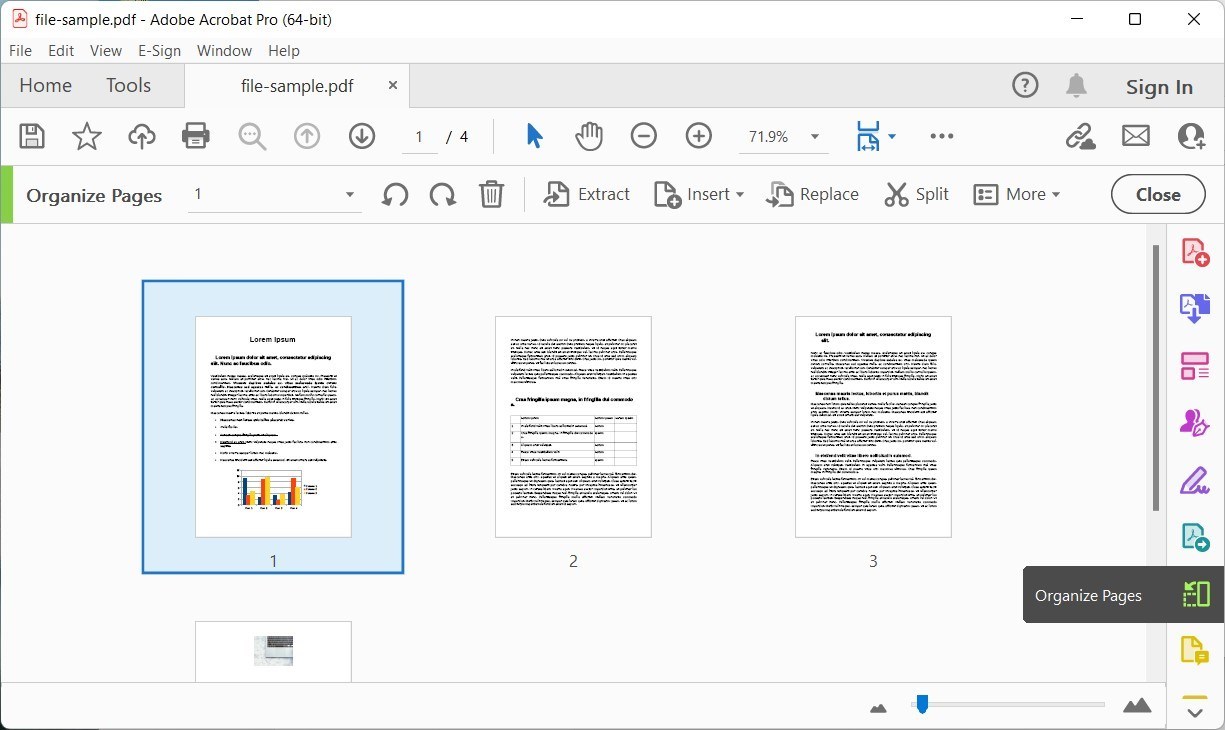Delete the selected page
The image size is (1225, 730).
coord(490,194)
